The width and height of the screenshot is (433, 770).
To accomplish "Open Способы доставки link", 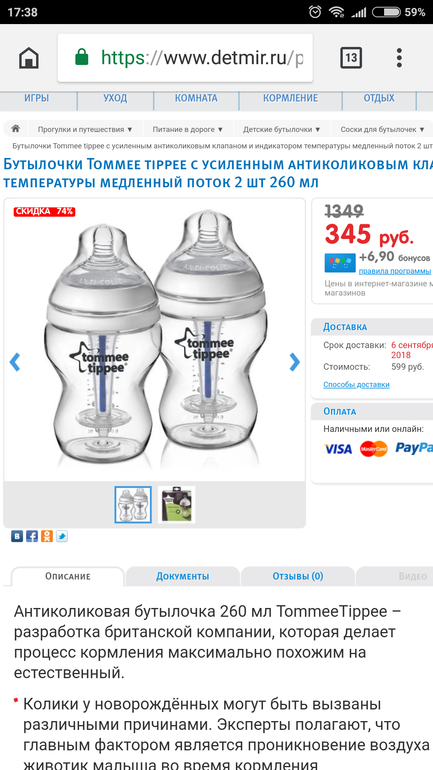I will (x=356, y=385).
